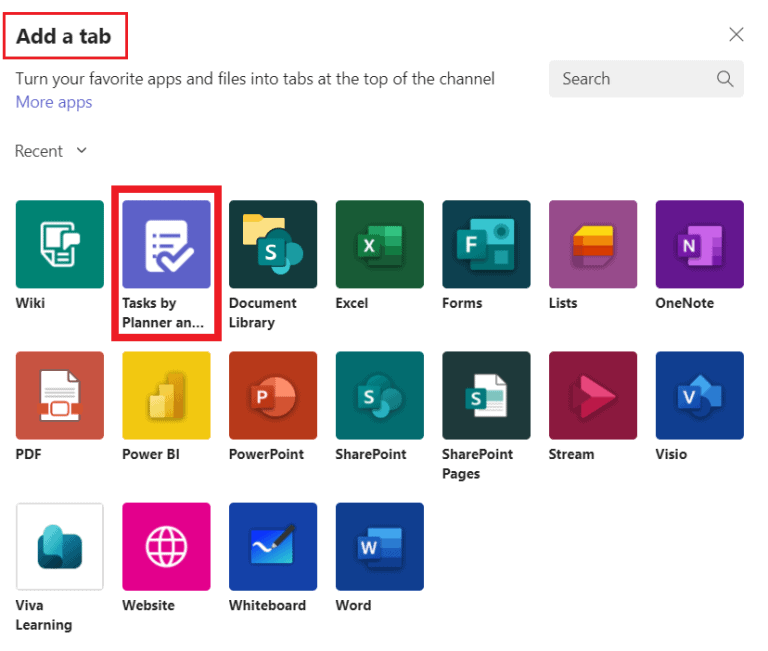Select the Wiki app icon

60,244
